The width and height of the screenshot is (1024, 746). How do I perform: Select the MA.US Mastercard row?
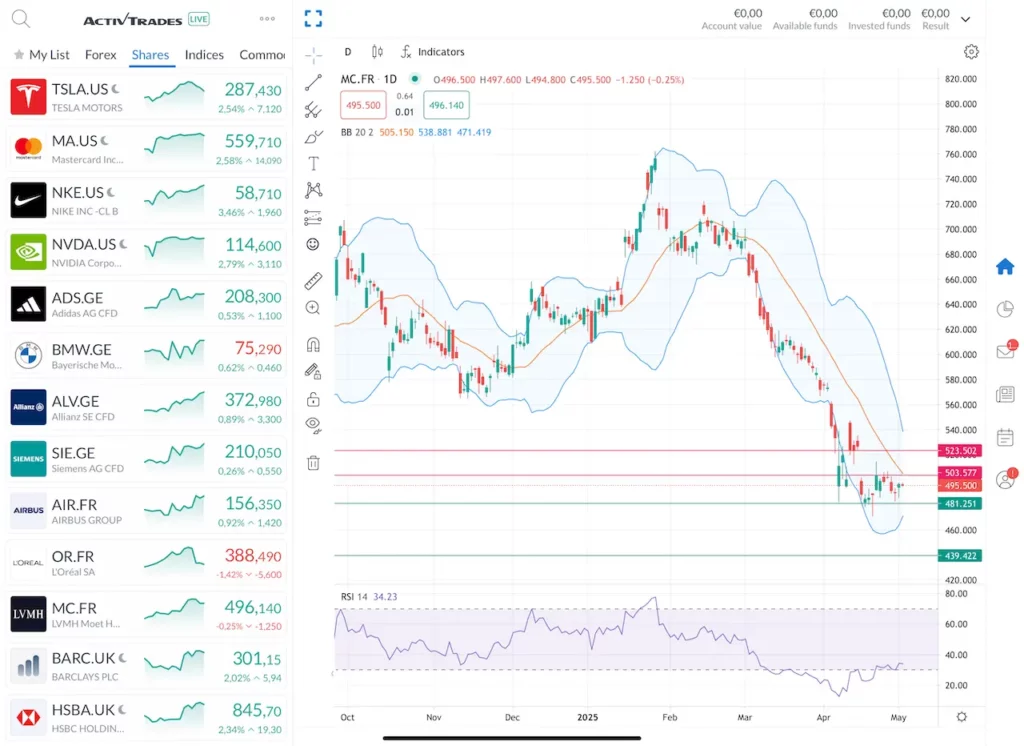coord(146,148)
